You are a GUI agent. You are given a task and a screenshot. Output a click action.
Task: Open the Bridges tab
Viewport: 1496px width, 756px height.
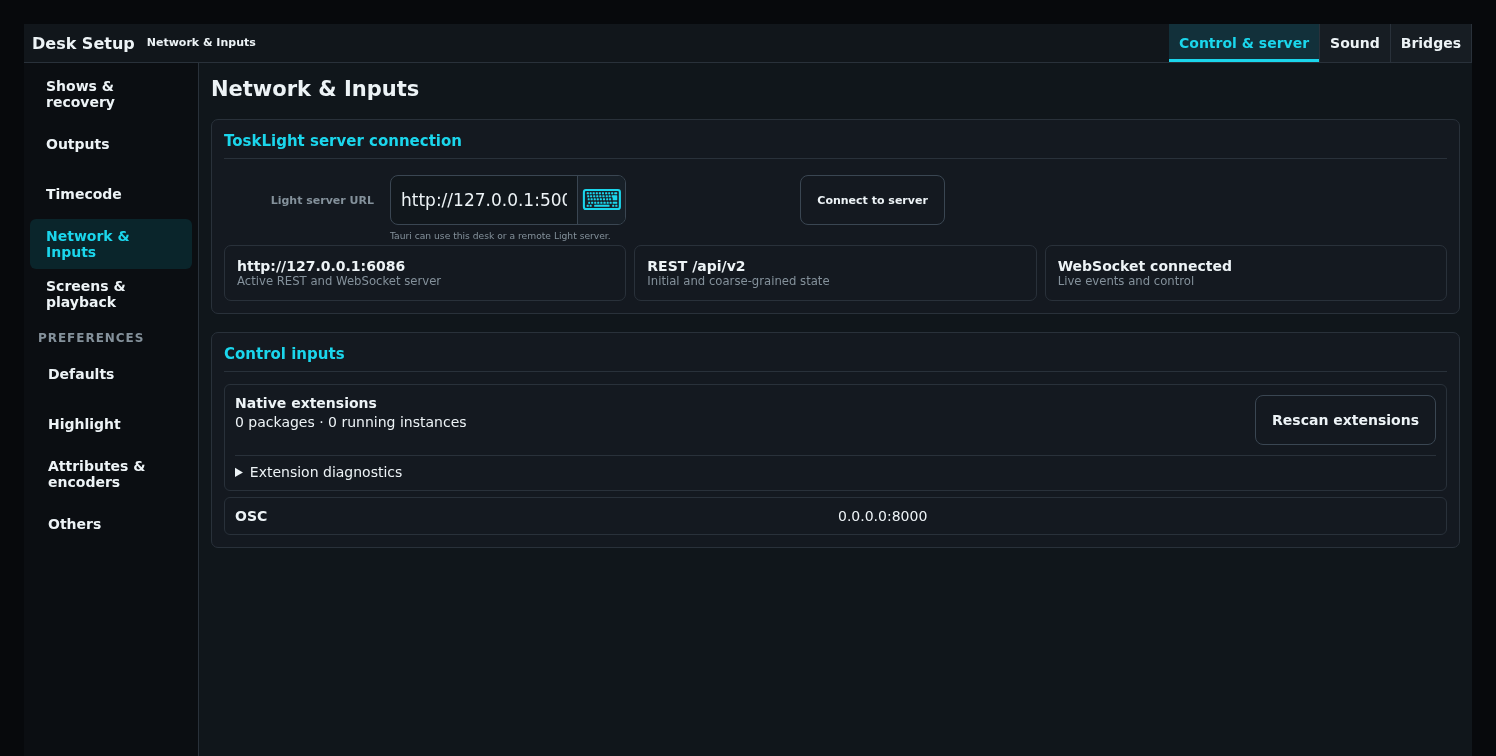(1431, 43)
